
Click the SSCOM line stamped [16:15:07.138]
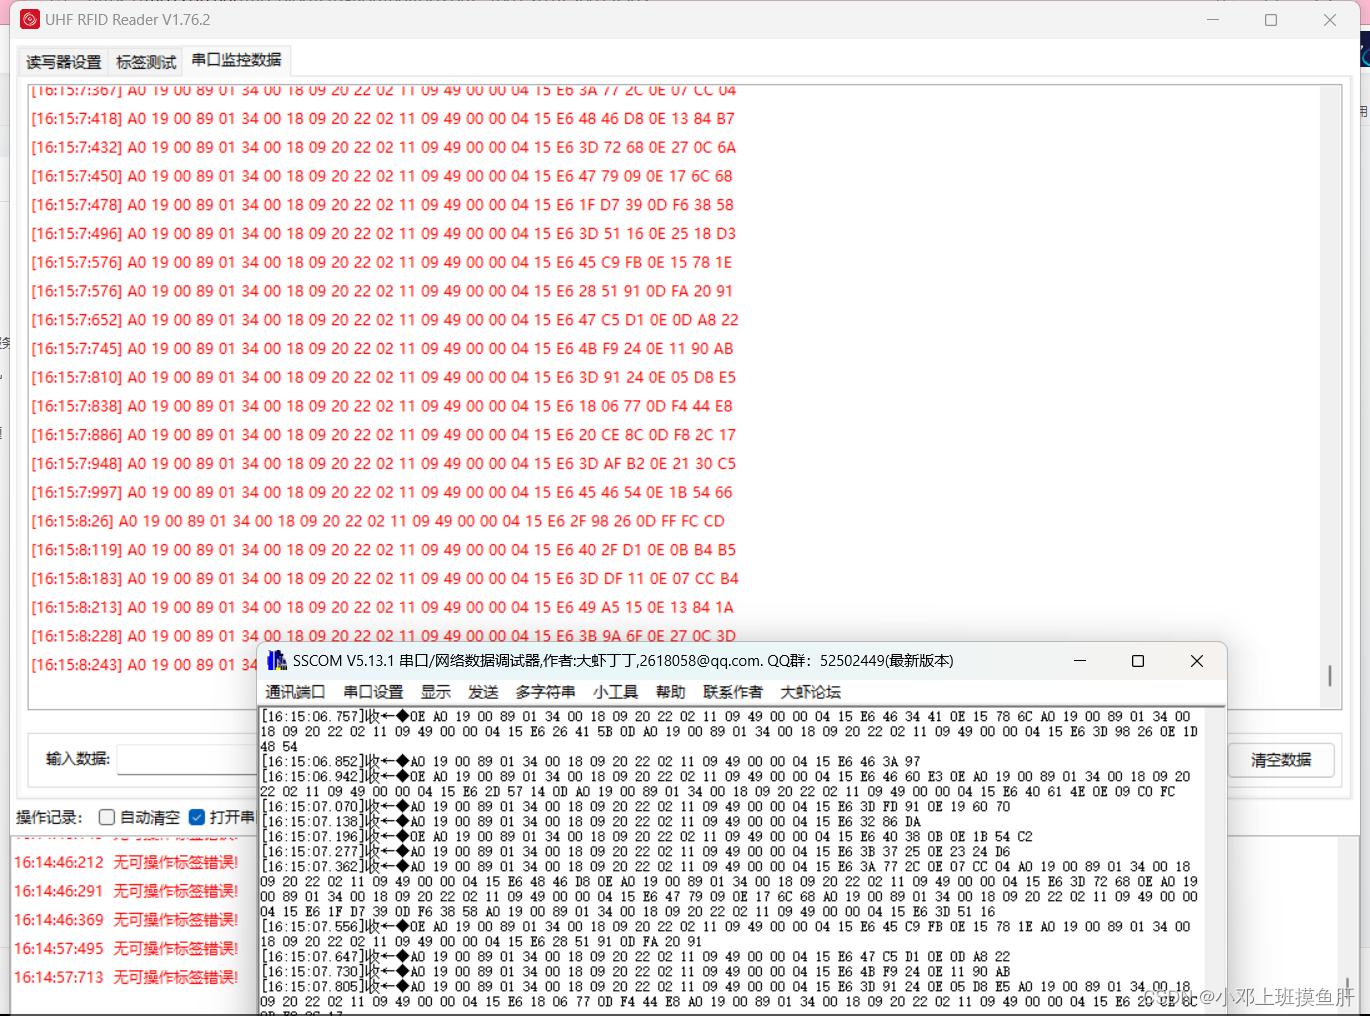click(x=591, y=821)
